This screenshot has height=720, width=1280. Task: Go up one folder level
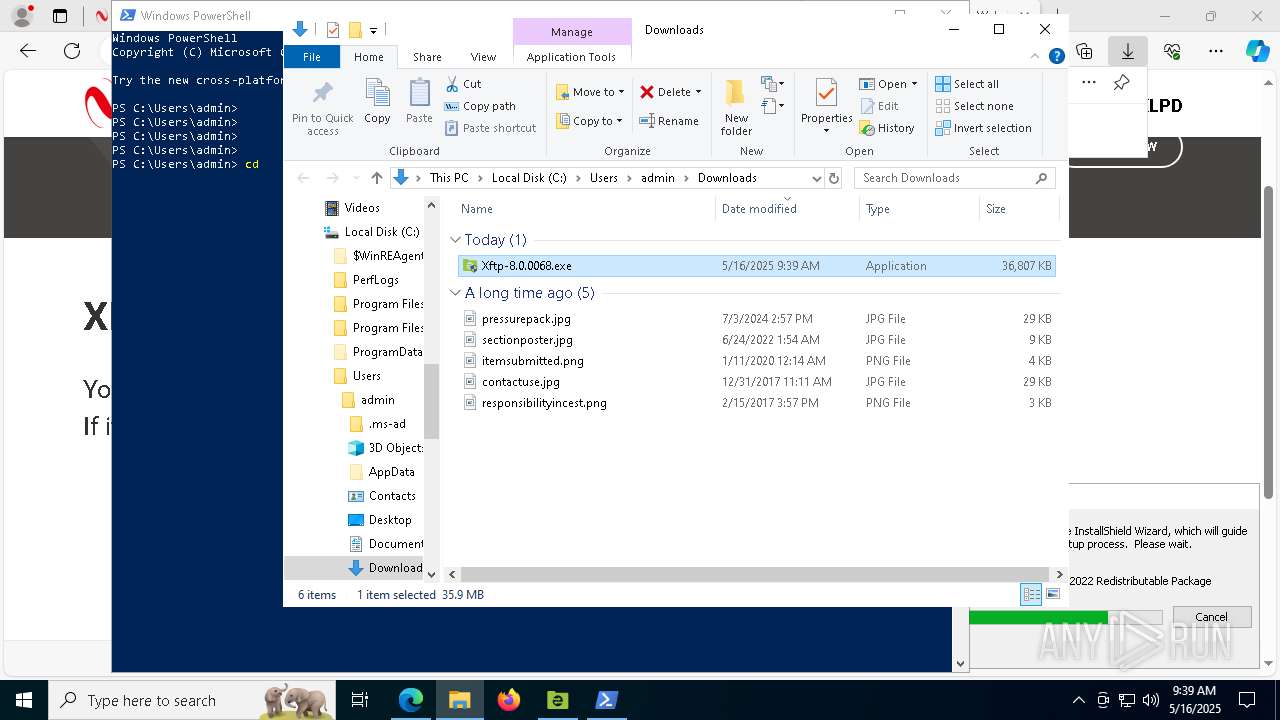point(376,178)
